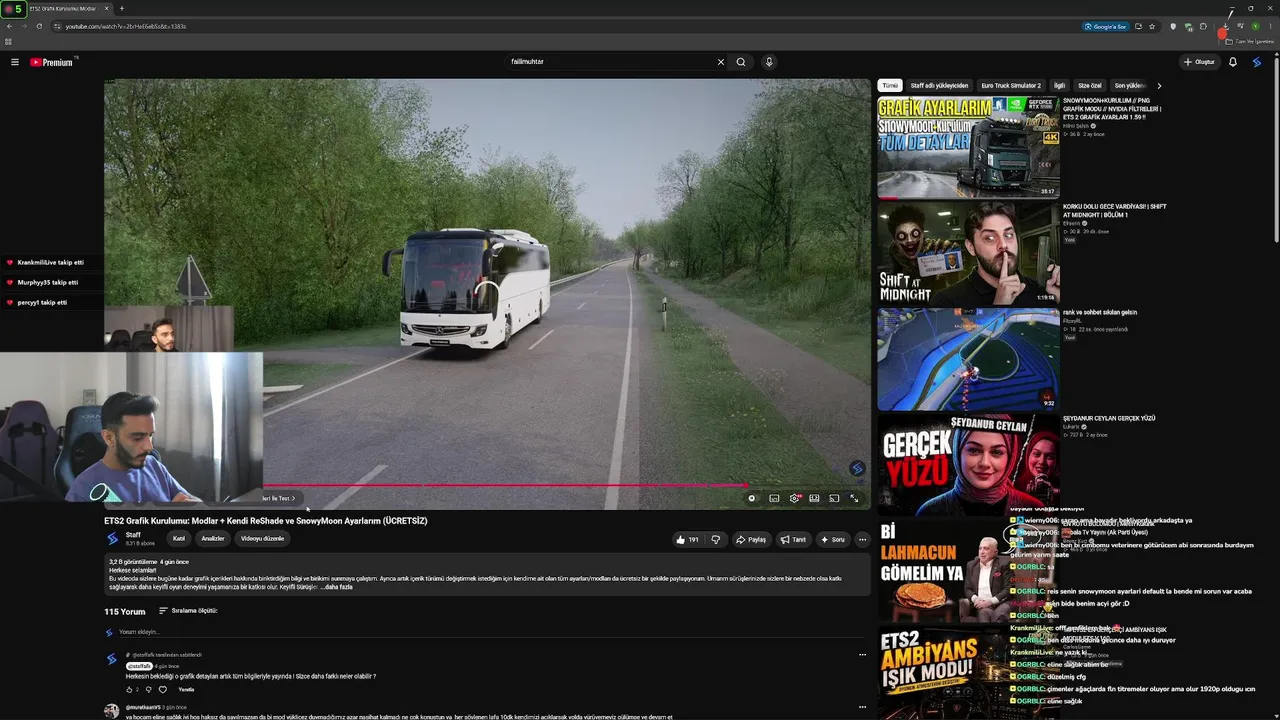1280x720 pixels.
Task: Open browser downloads icon
Action: pyautogui.click(x=1226, y=26)
